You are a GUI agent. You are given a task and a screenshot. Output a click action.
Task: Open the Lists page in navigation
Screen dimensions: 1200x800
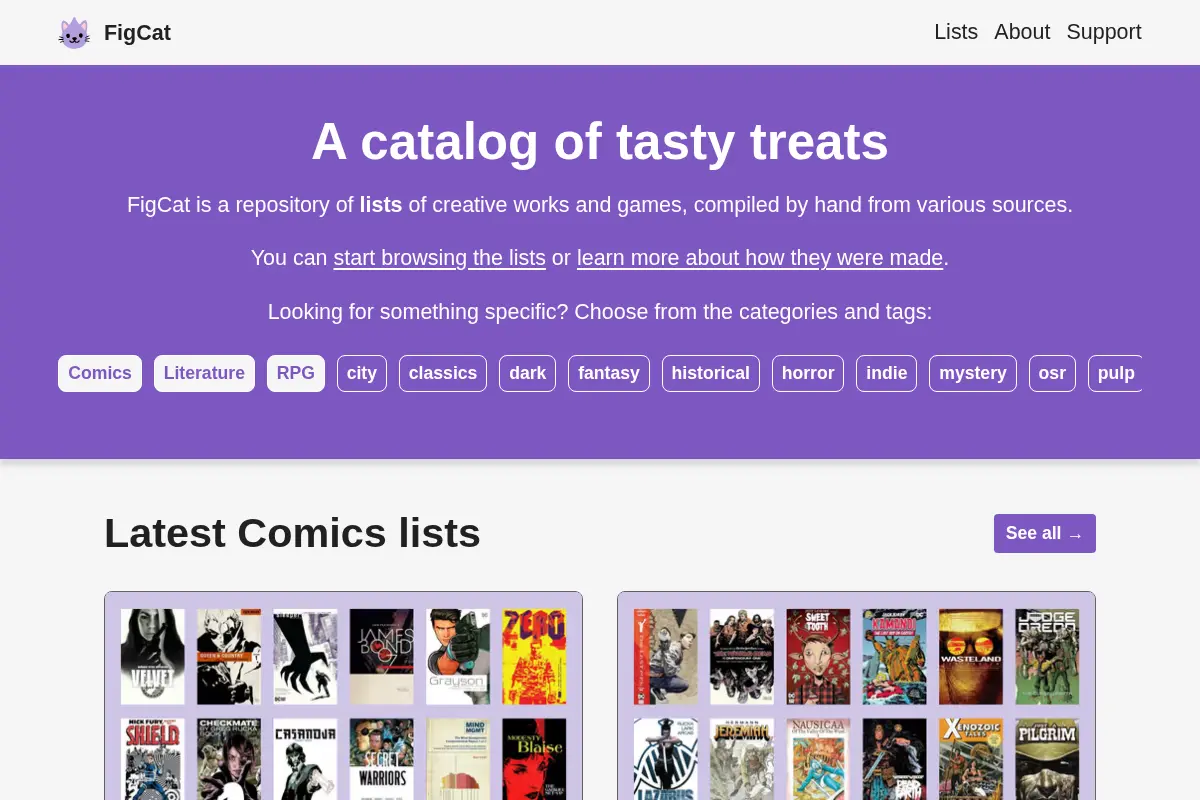[956, 32]
